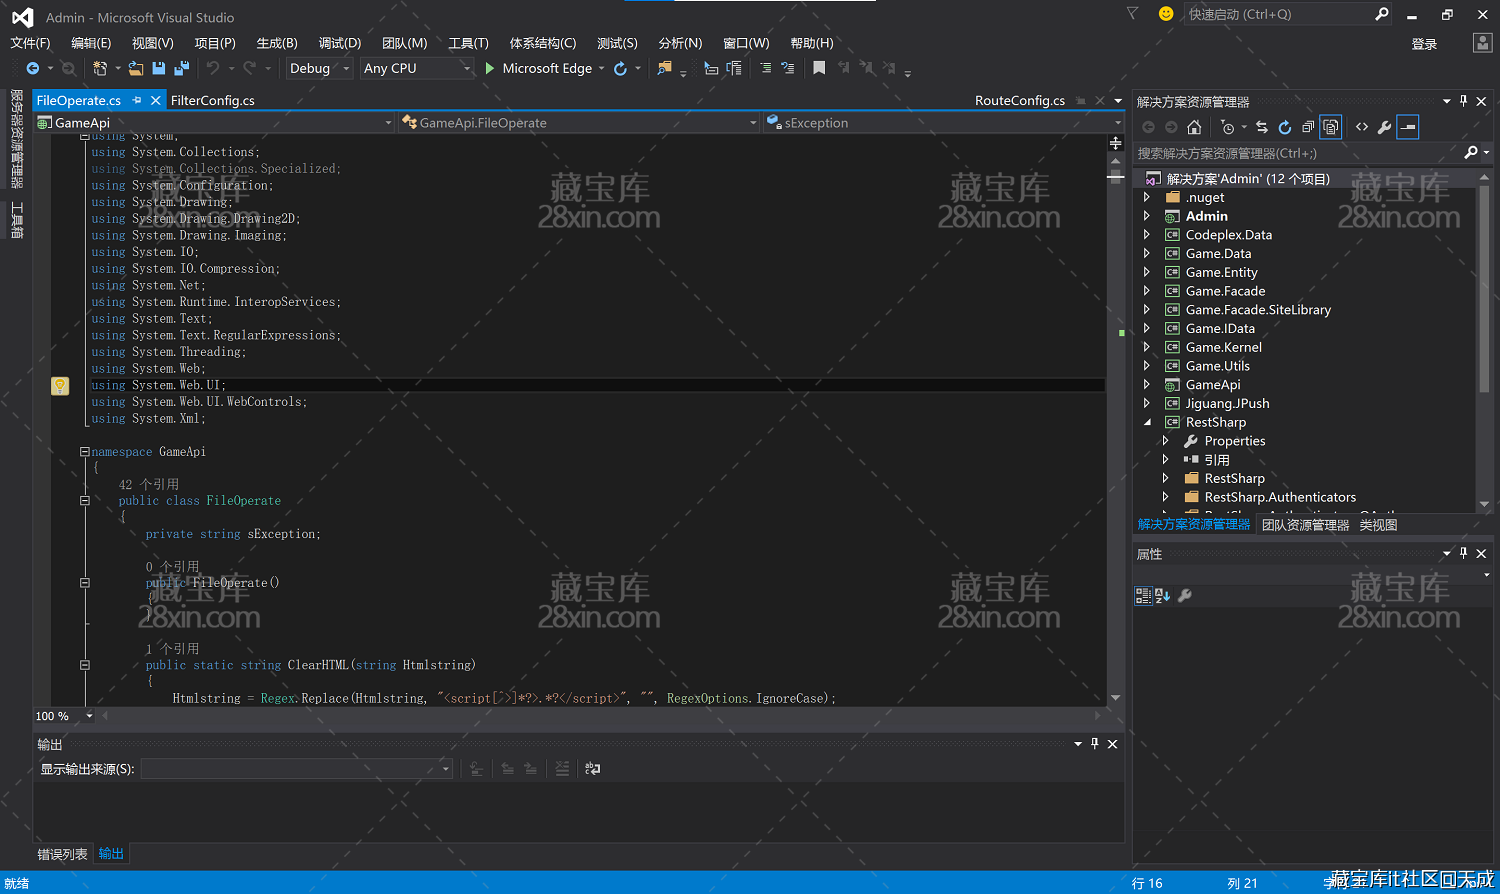Expand the Game.Data project node
The height and width of the screenshot is (894, 1500).
tap(1147, 254)
